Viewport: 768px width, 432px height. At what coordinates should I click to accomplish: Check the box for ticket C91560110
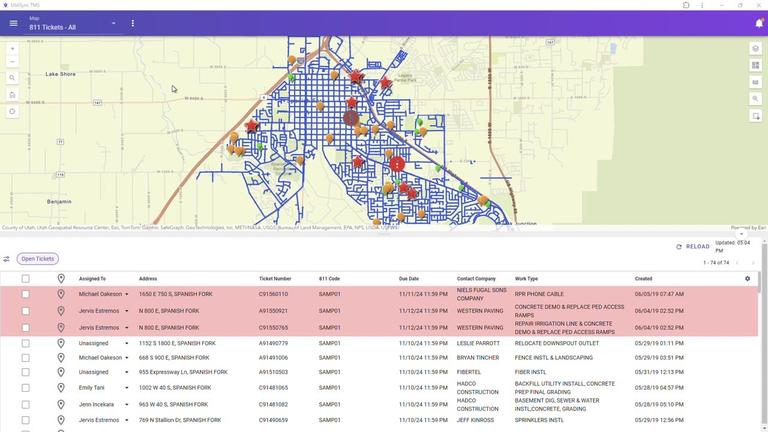pyautogui.click(x=26, y=294)
